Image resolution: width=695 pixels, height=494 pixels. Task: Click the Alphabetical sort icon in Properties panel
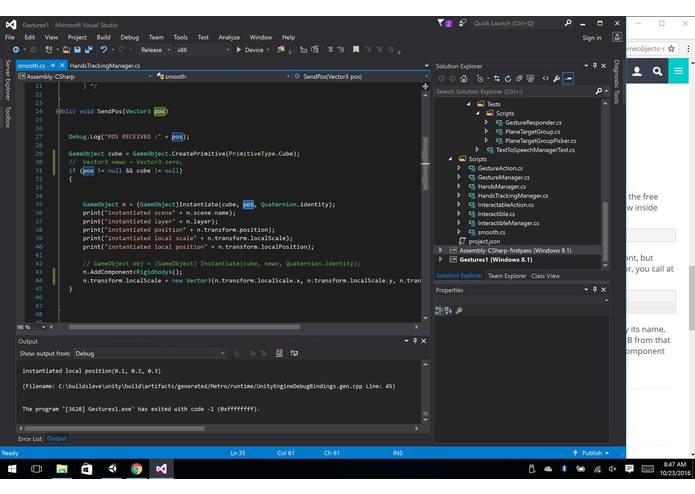pyautogui.click(x=448, y=310)
